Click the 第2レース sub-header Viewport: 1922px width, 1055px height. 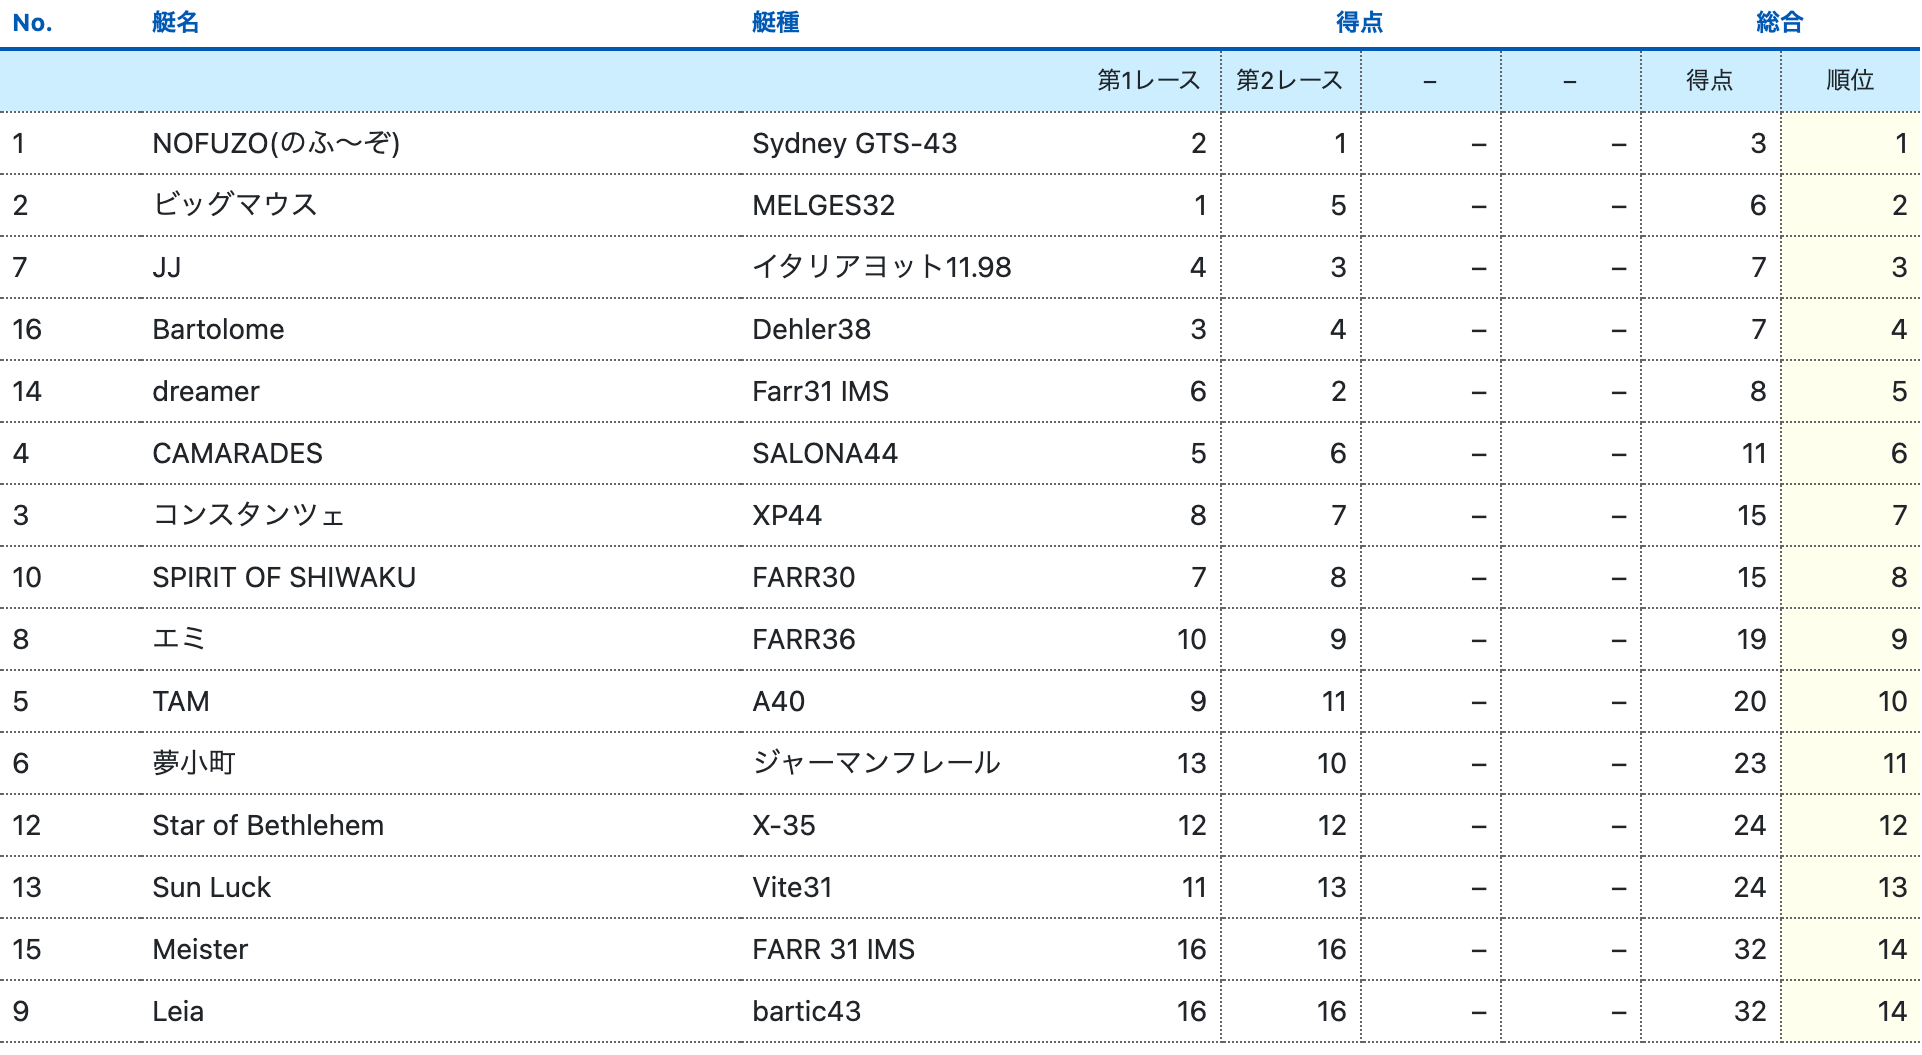tap(1289, 80)
